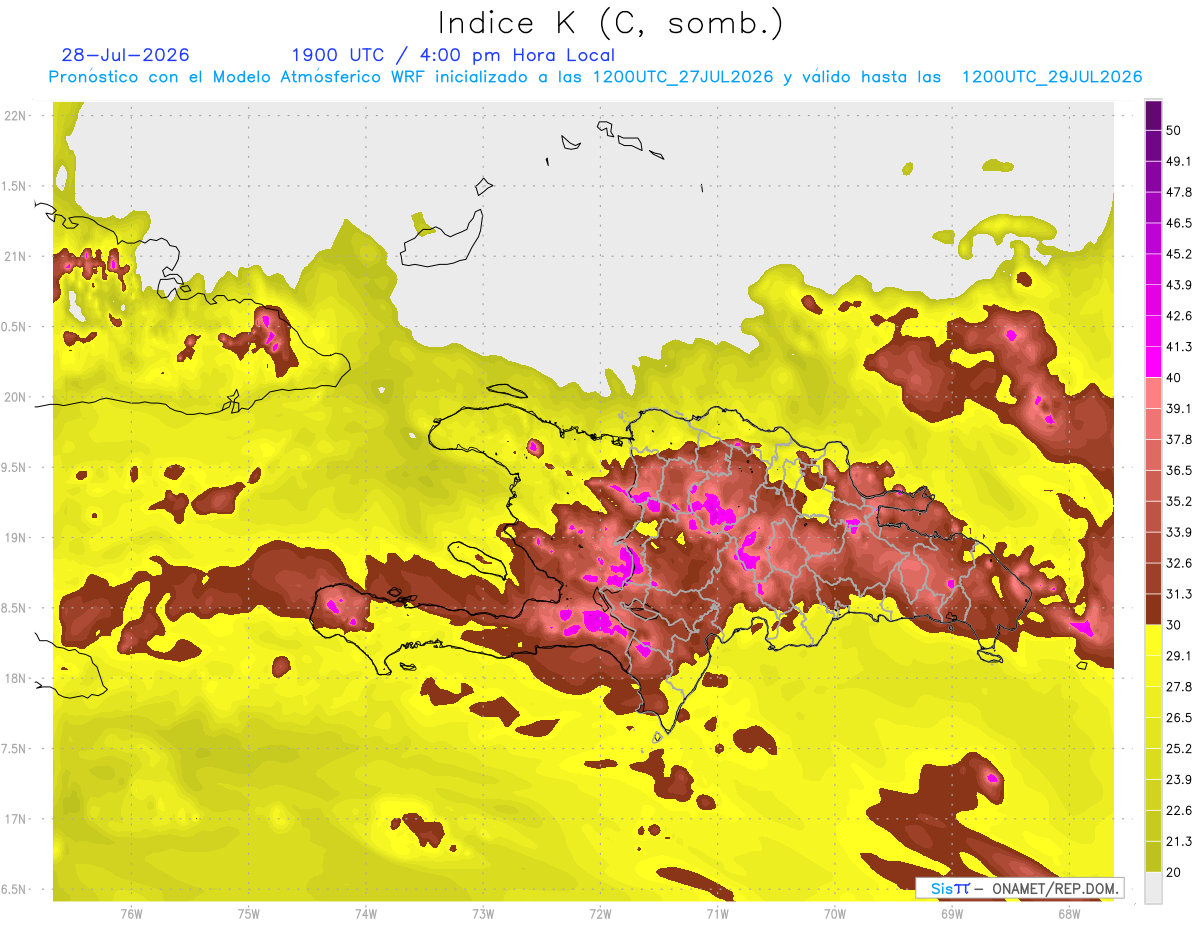Click the "68W" longitude axis label
The image size is (1200, 927).
[1069, 913]
